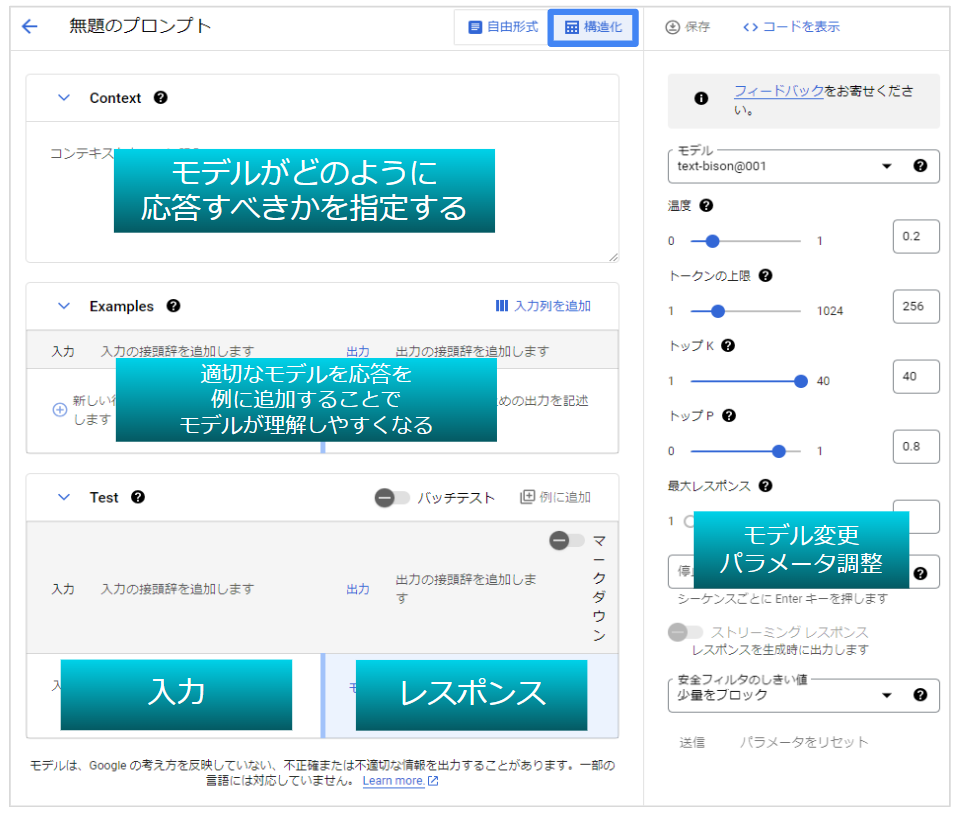Open the Context help icon
The image size is (958, 813).
tap(160, 98)
